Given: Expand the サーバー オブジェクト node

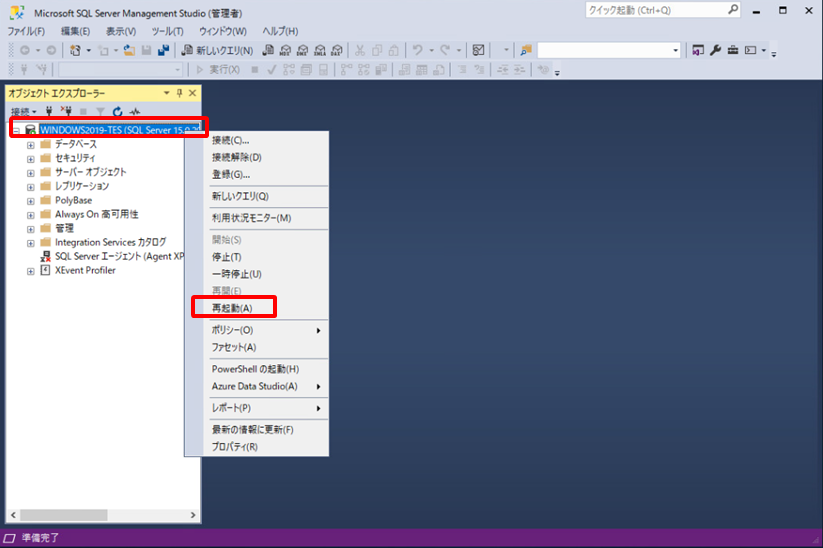Looking at the screenshot, I should 30,173.
